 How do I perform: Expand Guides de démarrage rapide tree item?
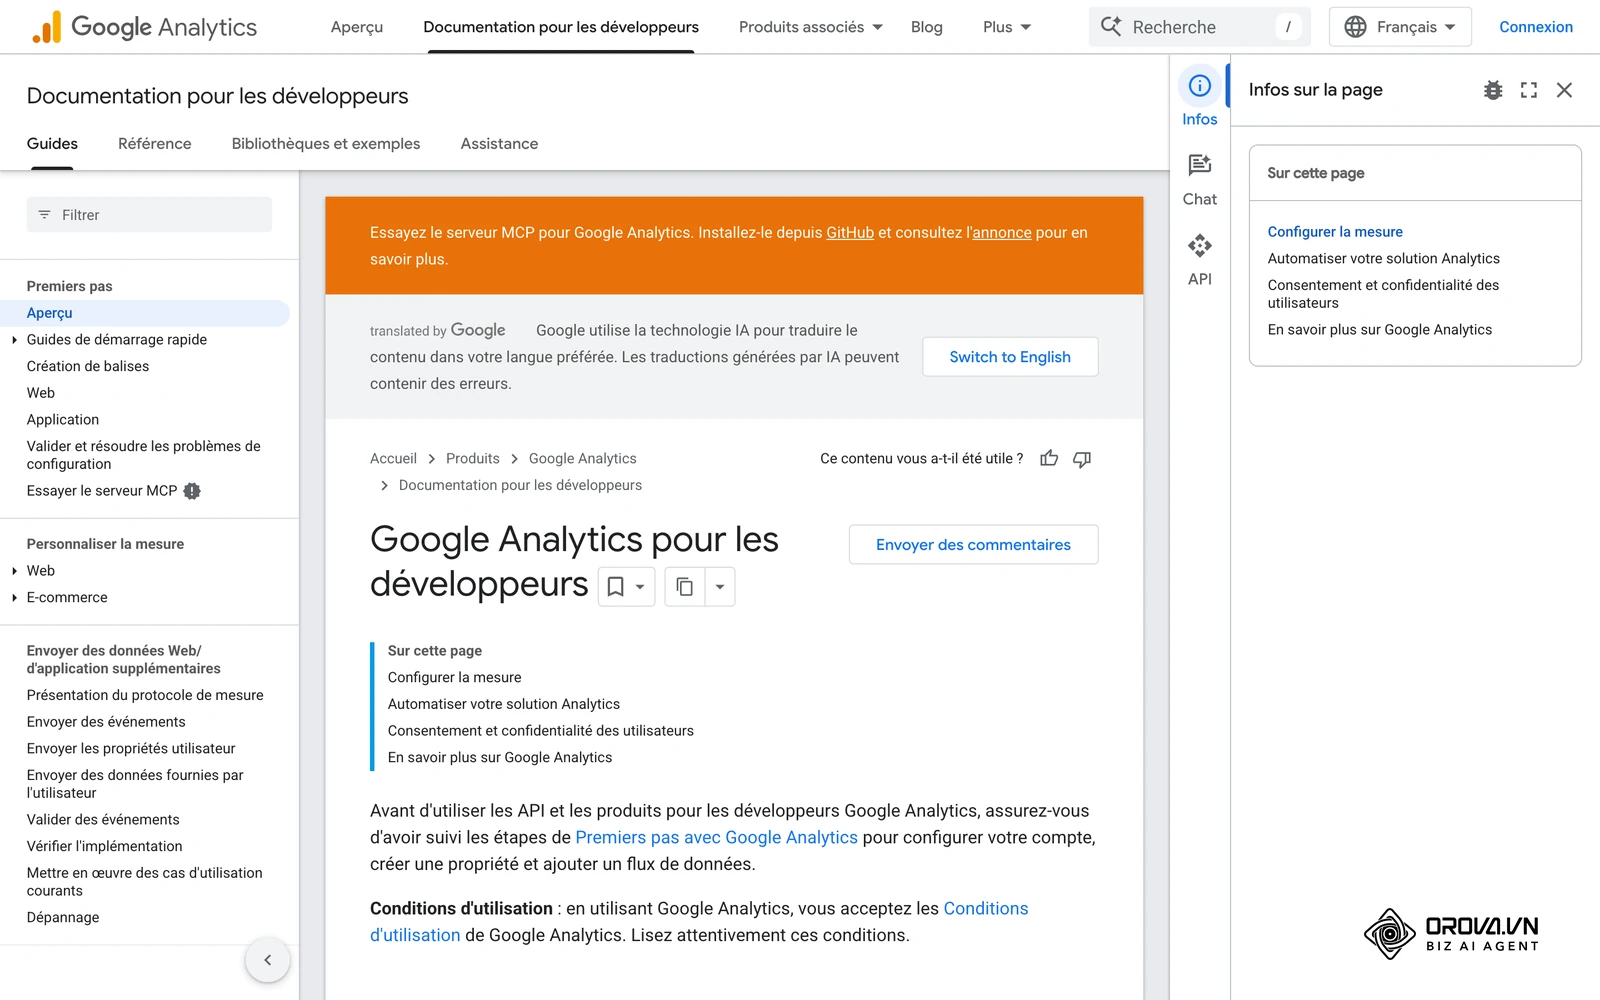click(x=14, y=340)
